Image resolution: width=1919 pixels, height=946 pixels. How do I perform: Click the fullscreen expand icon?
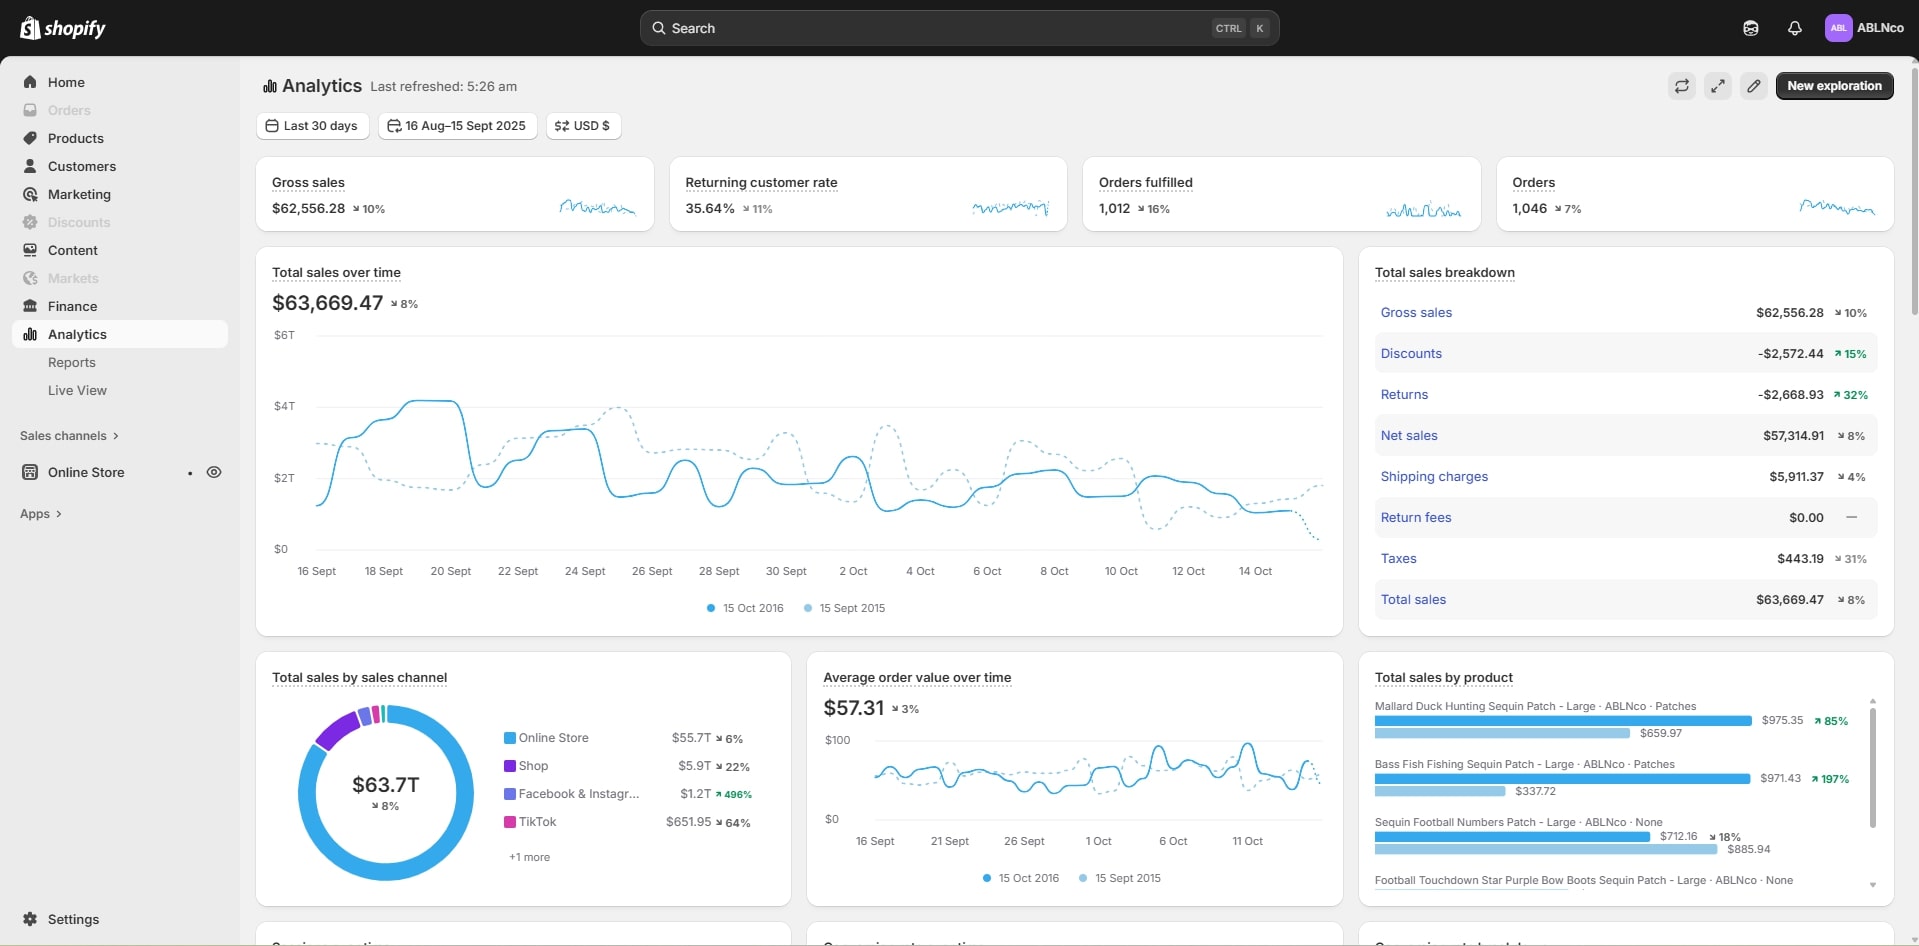(1718, 86)
